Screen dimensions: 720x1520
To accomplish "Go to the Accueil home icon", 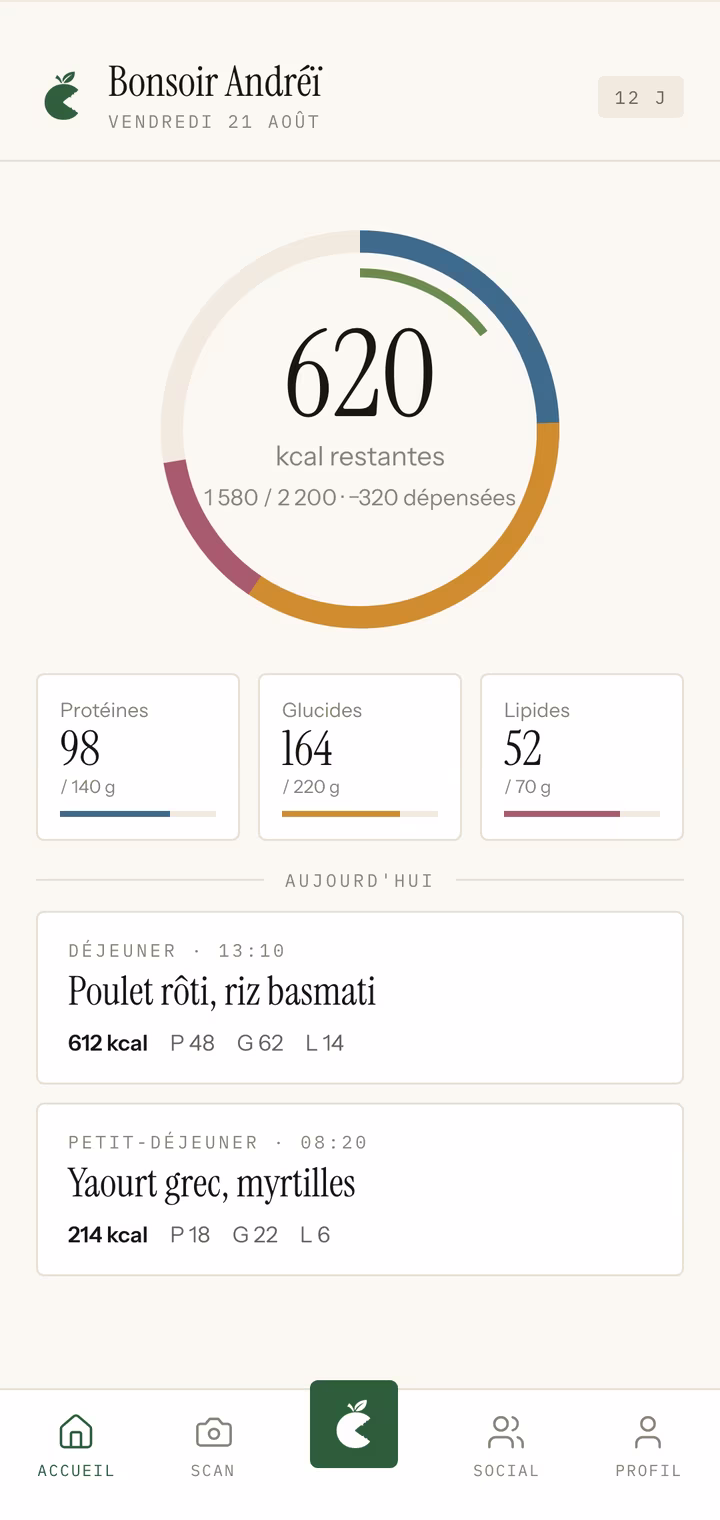I will tap(76, 1432).
